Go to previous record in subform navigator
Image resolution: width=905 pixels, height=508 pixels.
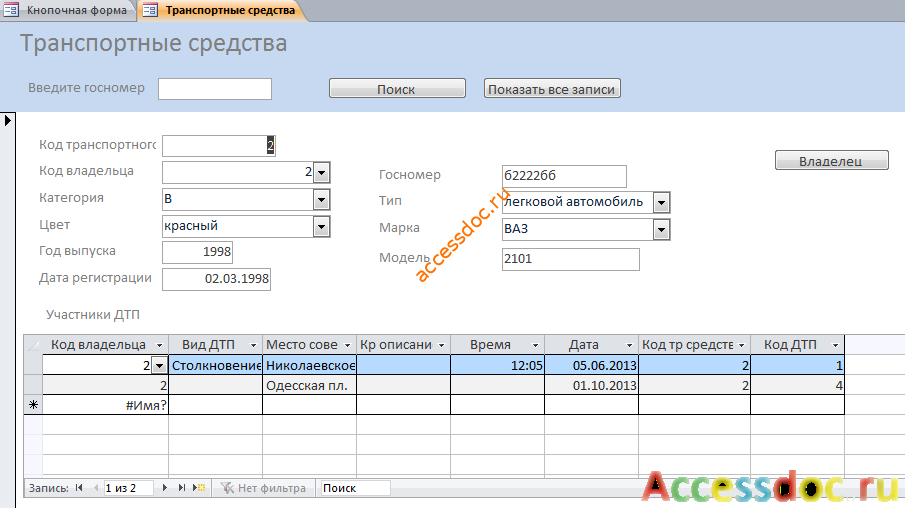click(96, 488)
